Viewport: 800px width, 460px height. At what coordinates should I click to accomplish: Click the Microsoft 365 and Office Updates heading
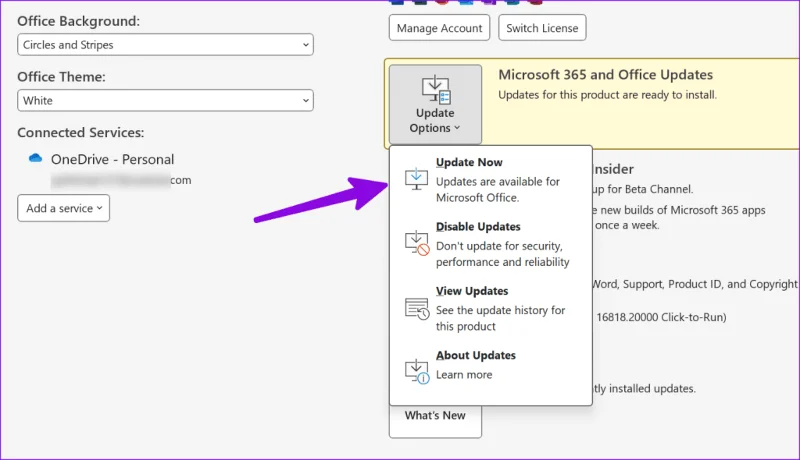(606, 74)
